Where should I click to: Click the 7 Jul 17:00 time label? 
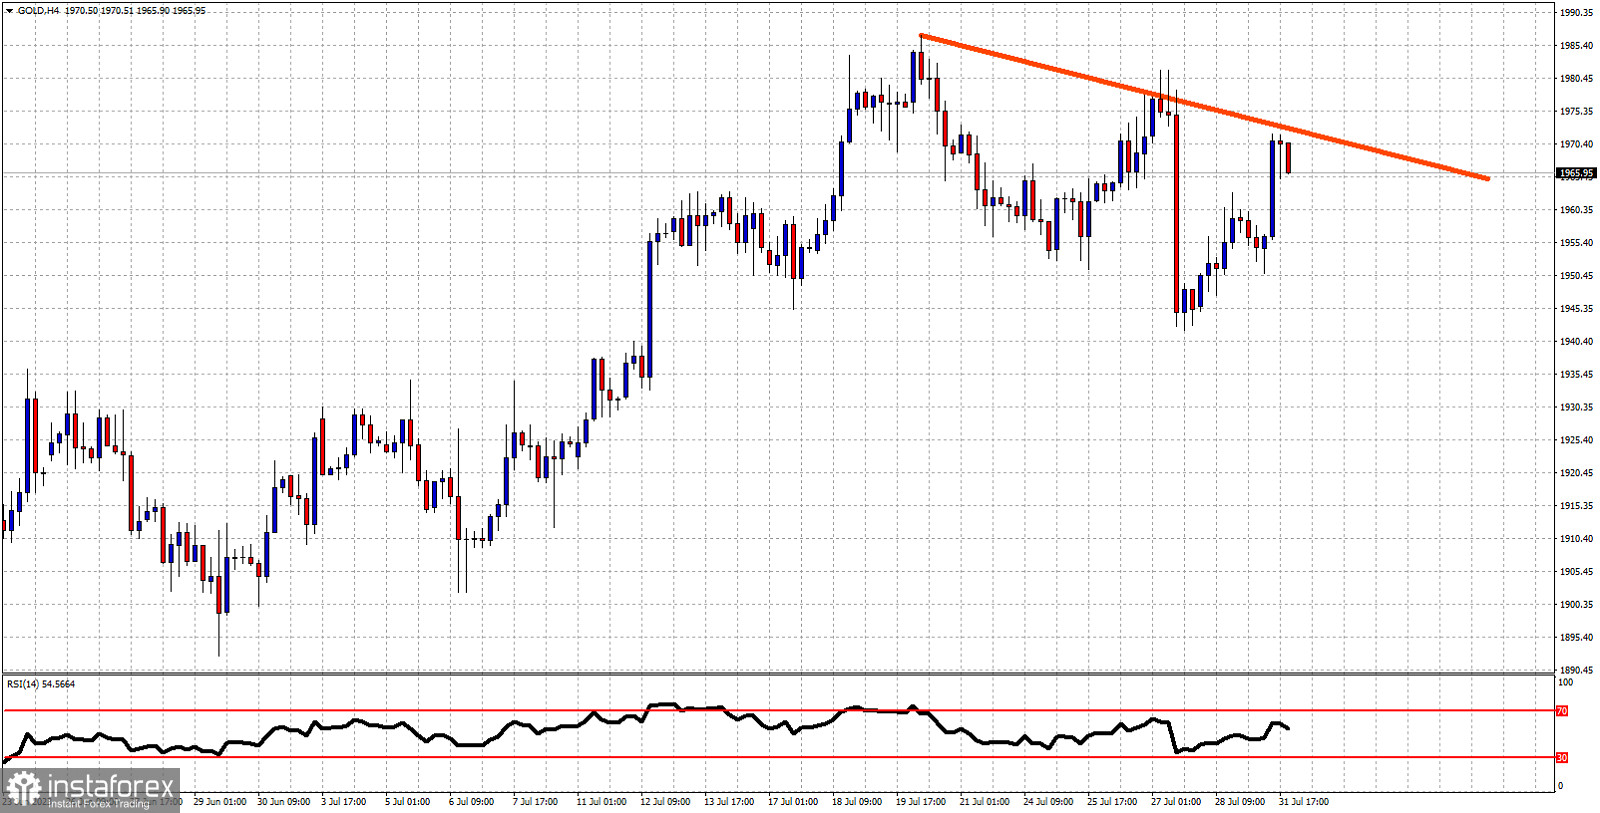pos(536,802)
